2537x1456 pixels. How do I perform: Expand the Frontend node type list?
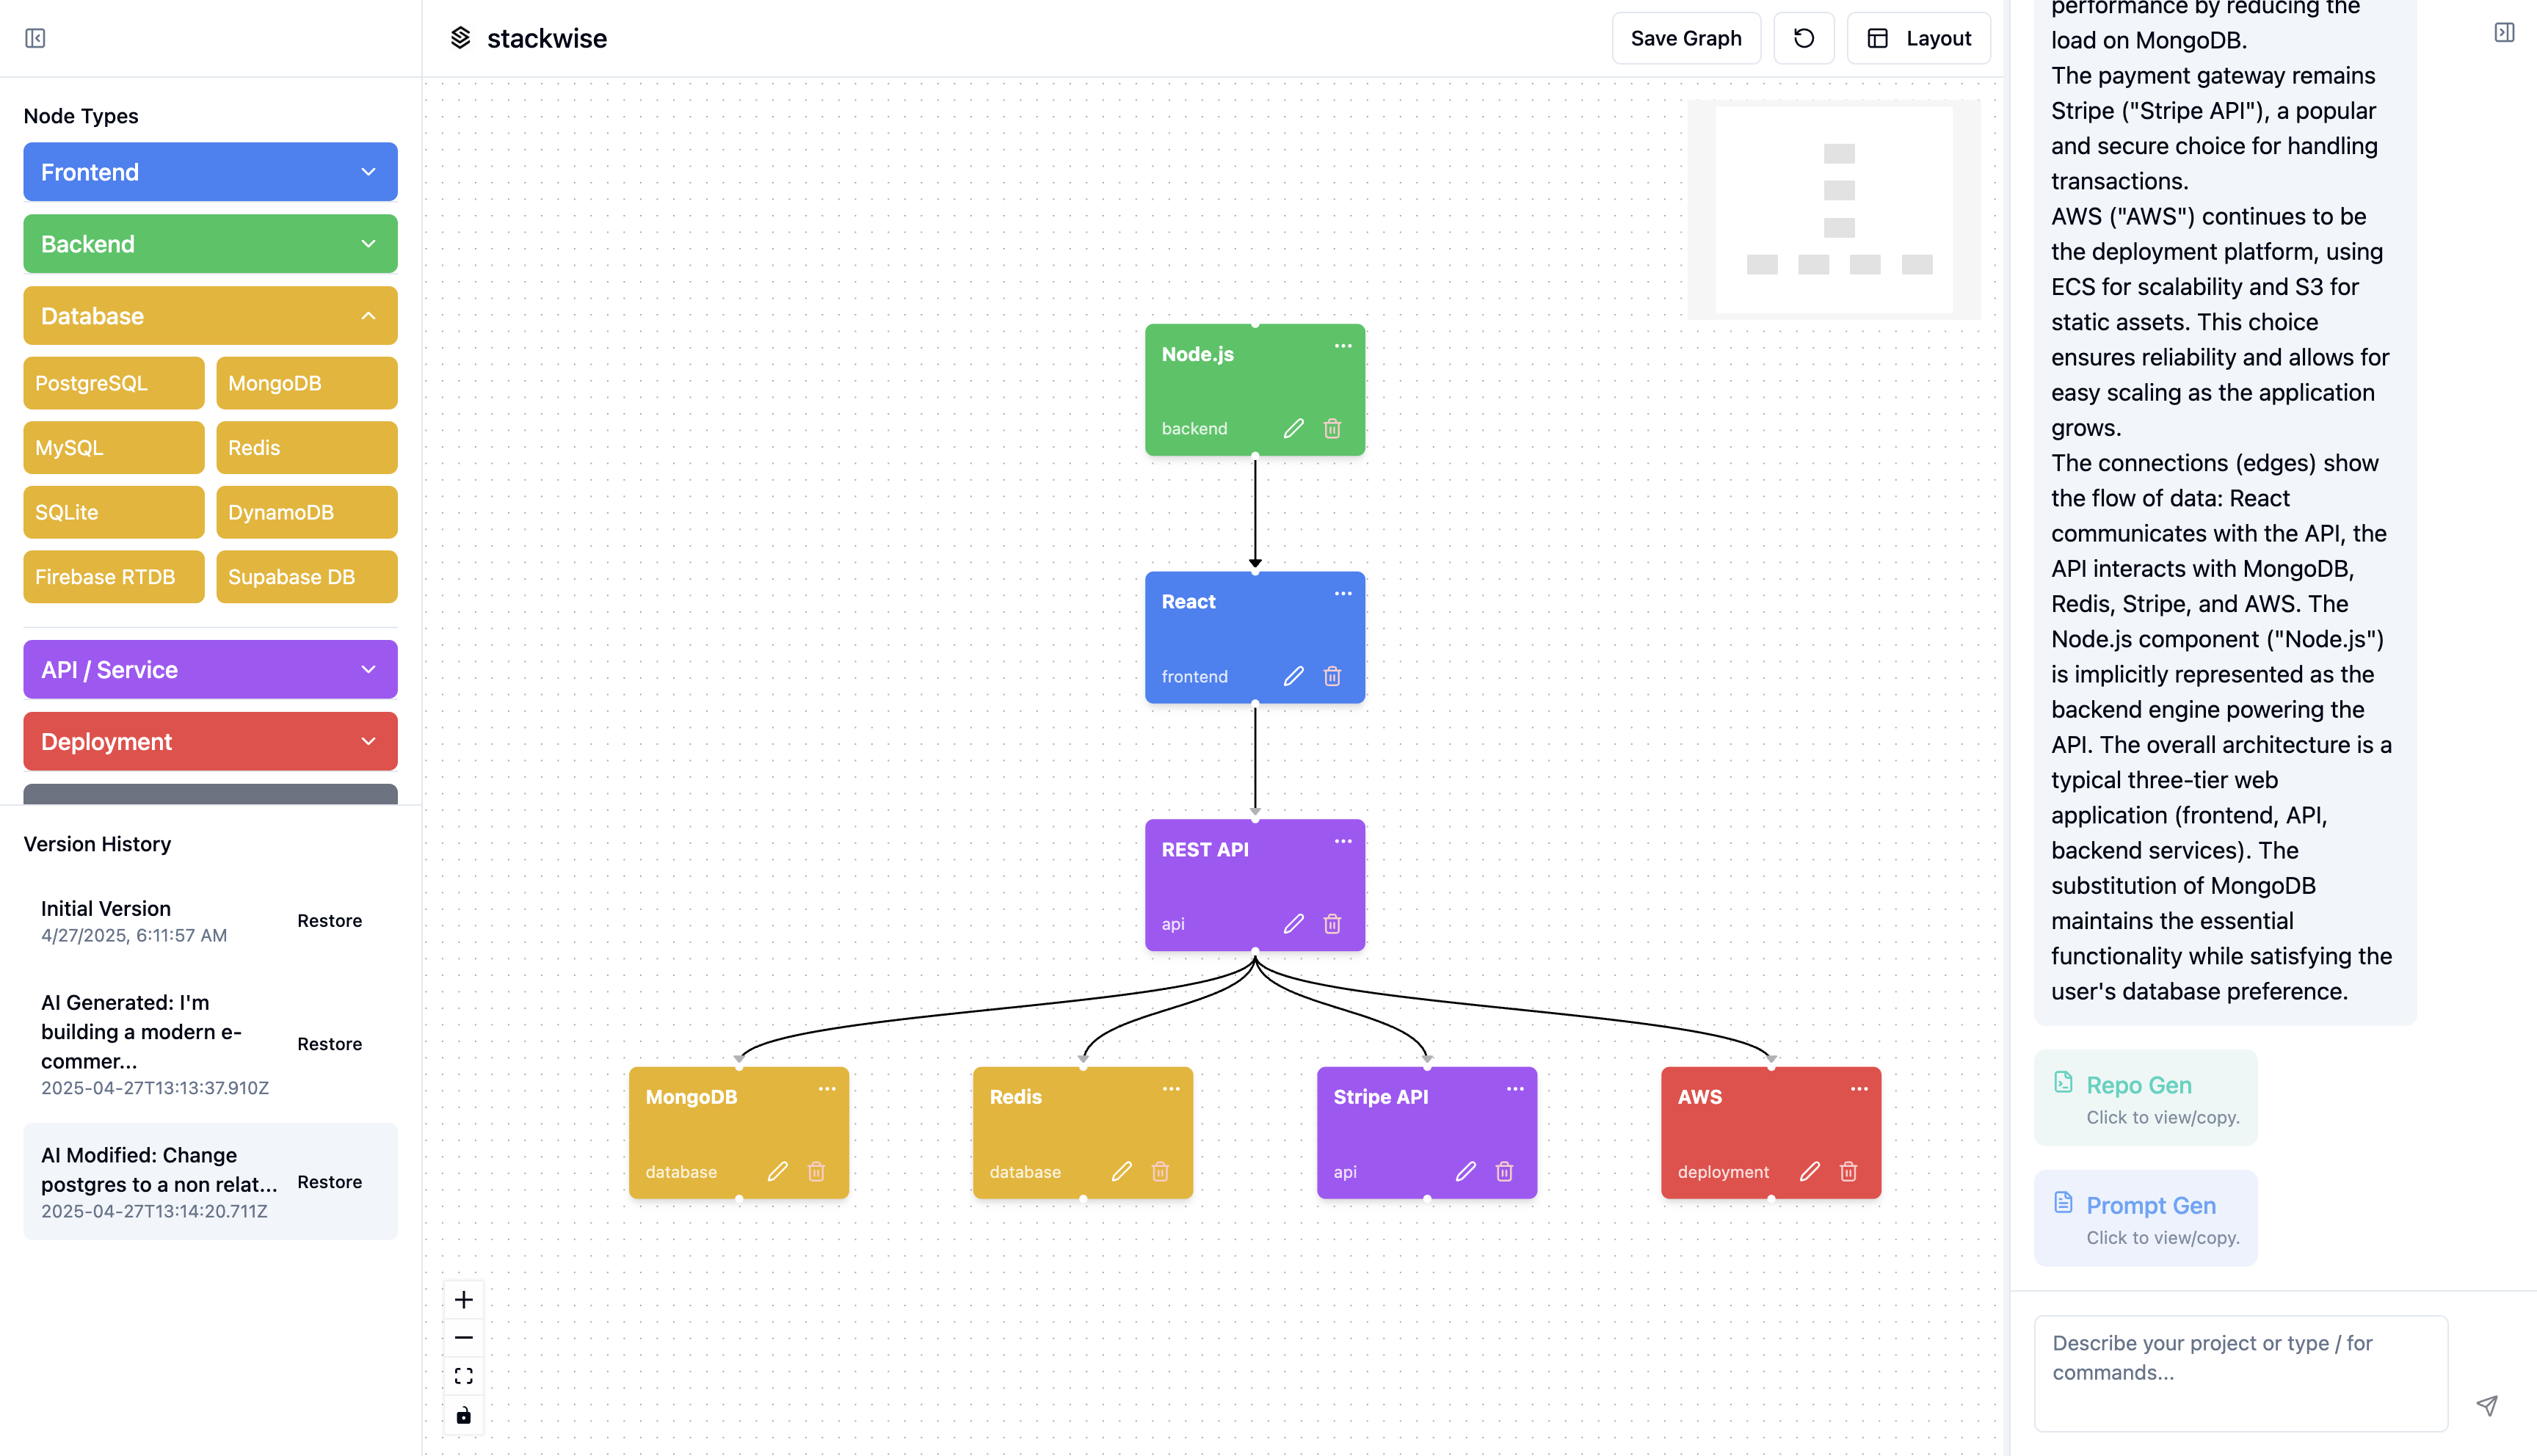tap(210, 172)
